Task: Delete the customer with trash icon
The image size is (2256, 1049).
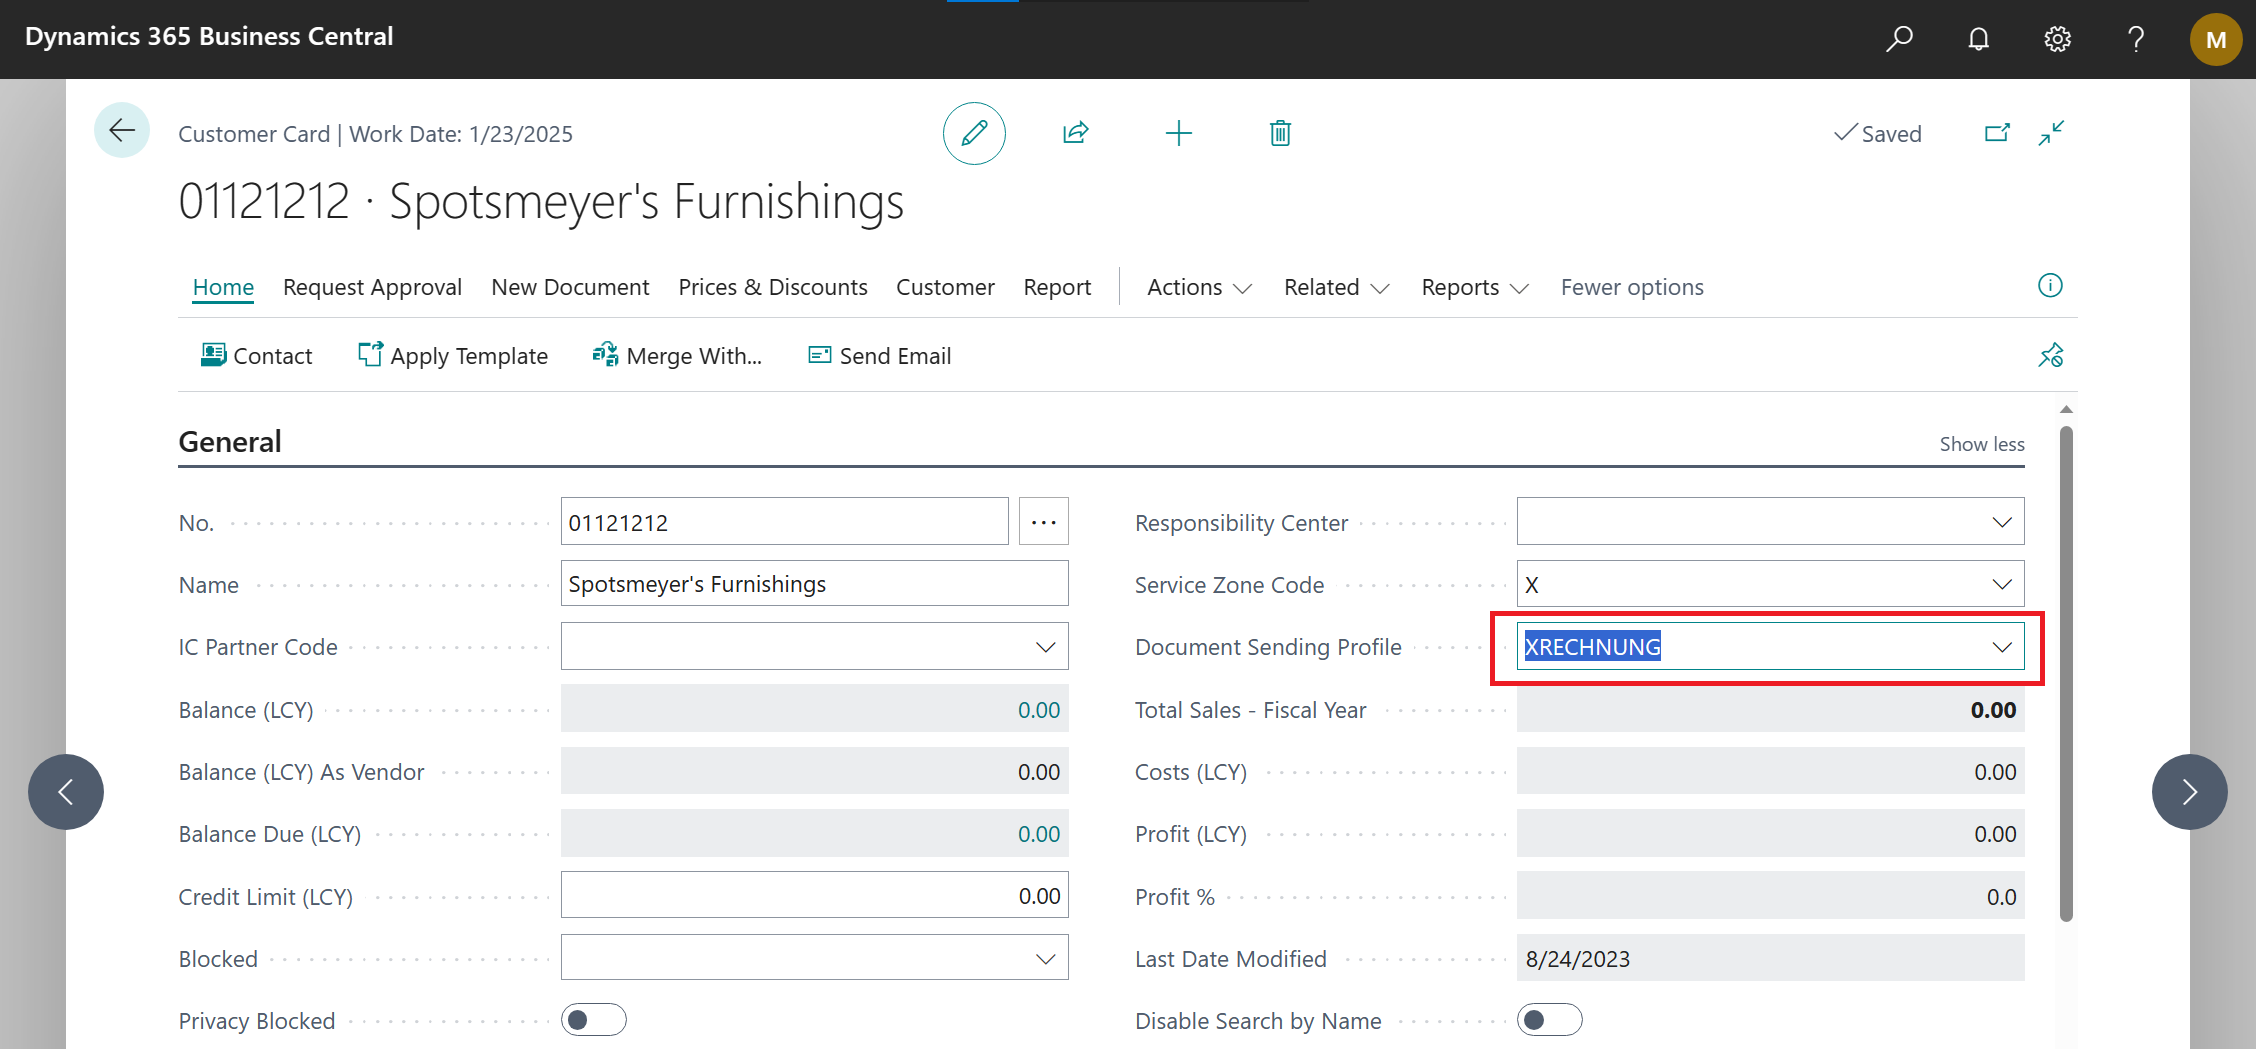Action: 1280,133
